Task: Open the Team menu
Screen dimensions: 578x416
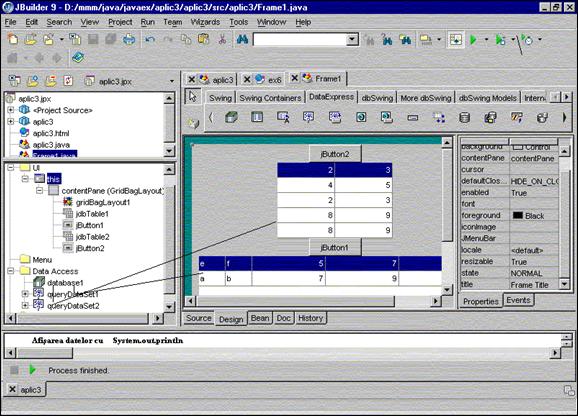Action: point(173,22)
